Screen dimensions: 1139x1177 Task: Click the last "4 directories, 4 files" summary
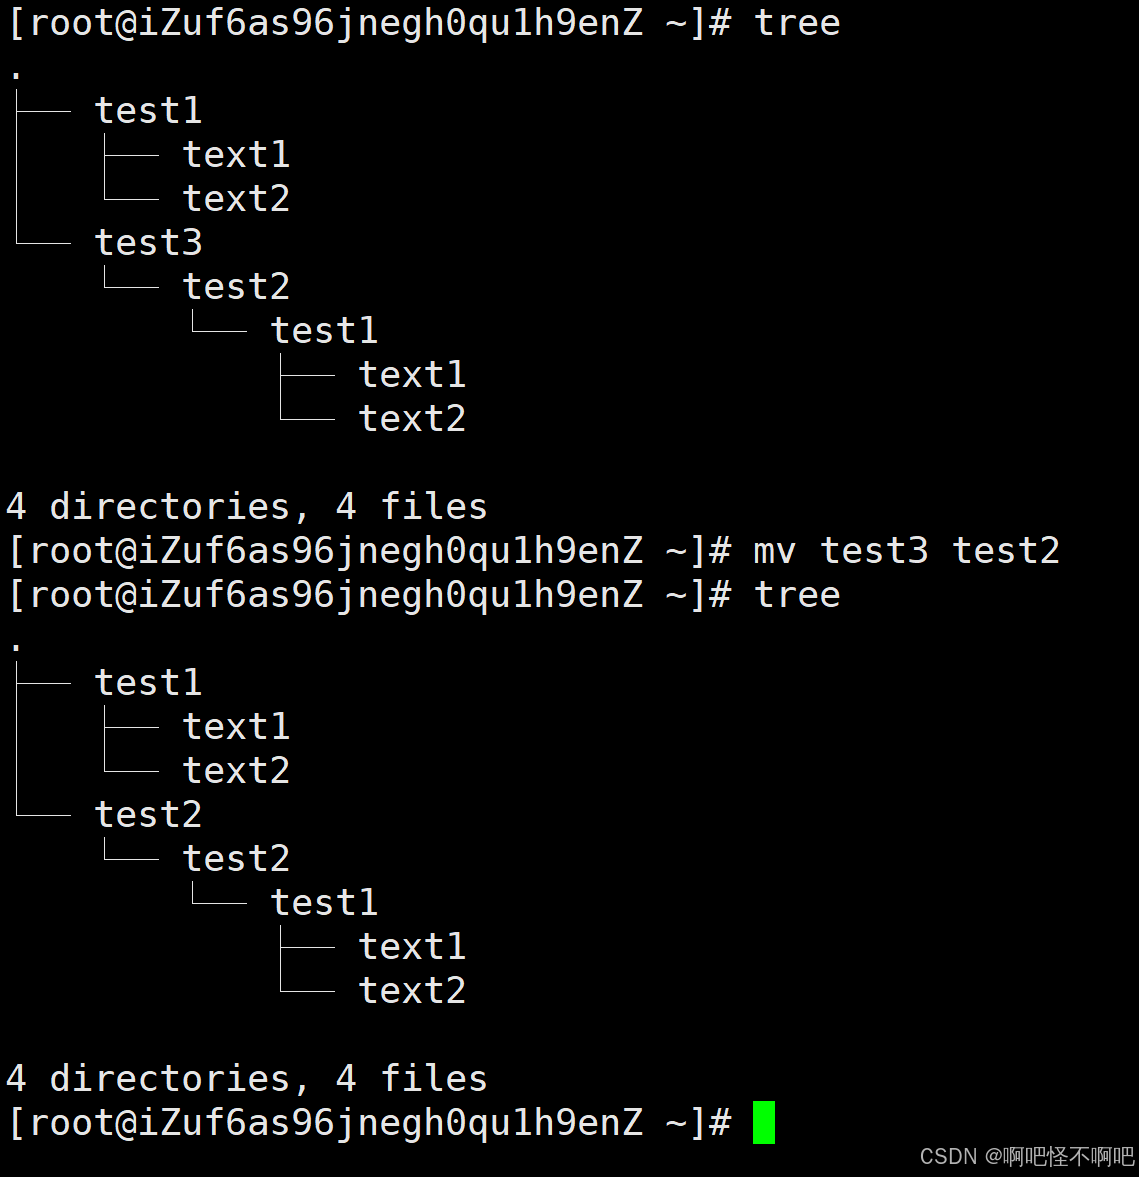(246, 1079)
